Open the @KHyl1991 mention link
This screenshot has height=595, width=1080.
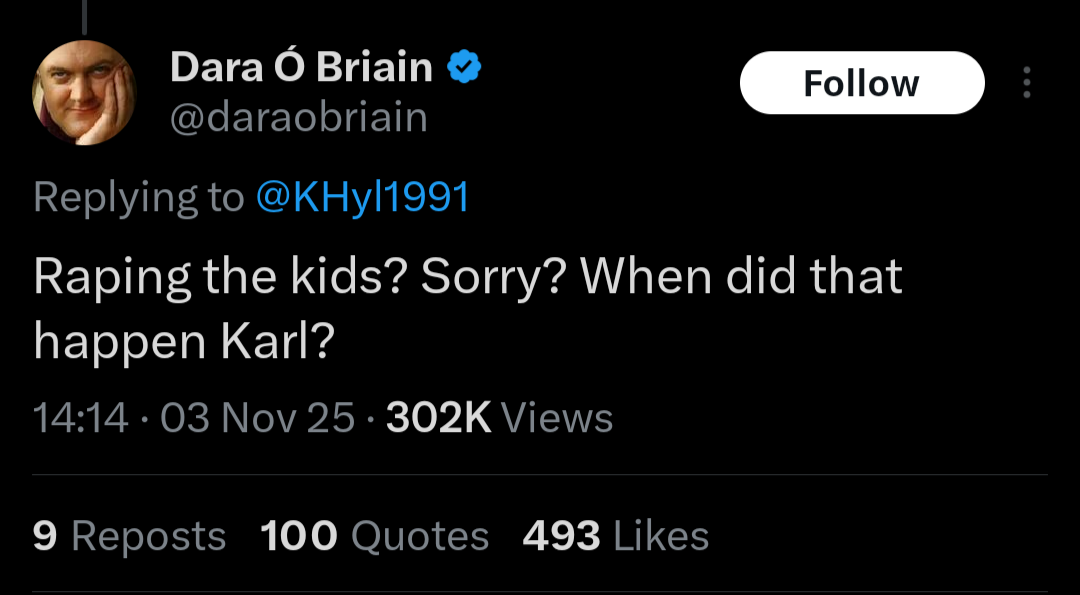coord(362,197)
